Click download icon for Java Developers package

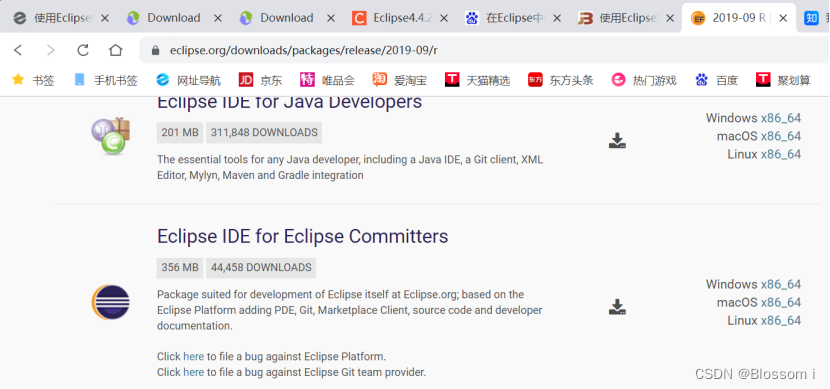tap(617, 141)
